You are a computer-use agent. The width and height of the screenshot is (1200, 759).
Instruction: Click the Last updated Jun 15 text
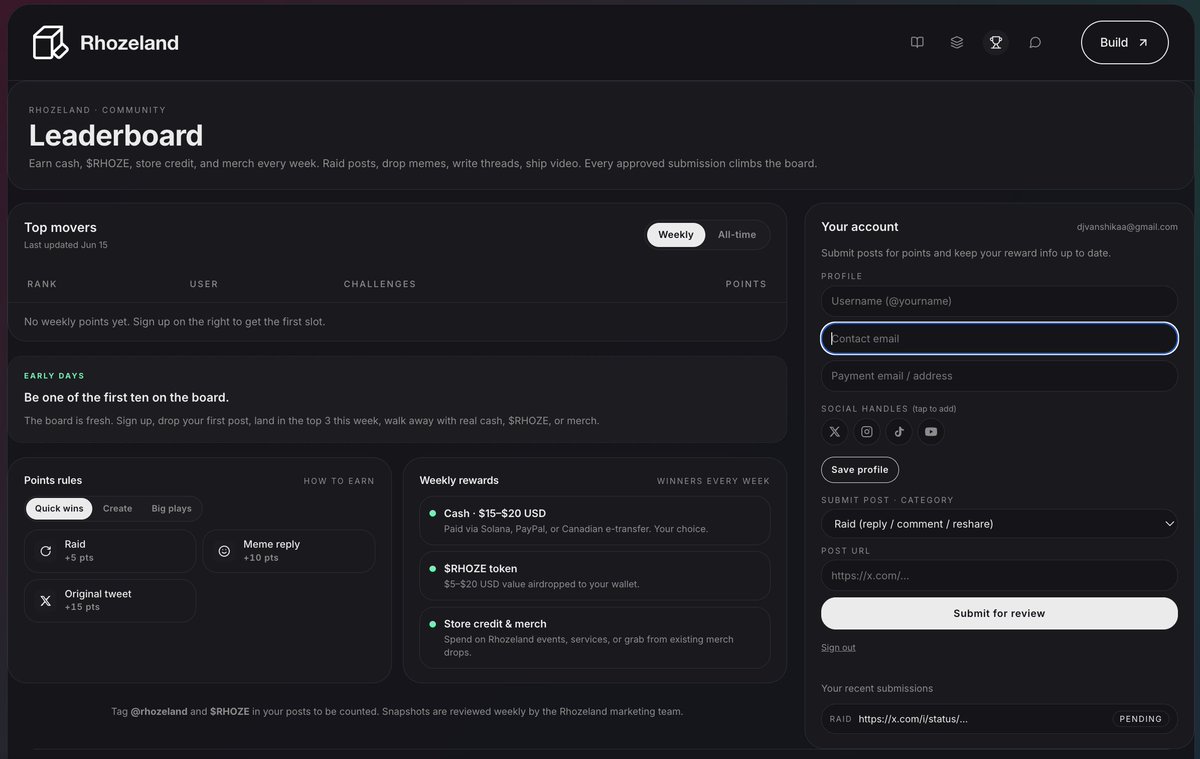(66, 245)
